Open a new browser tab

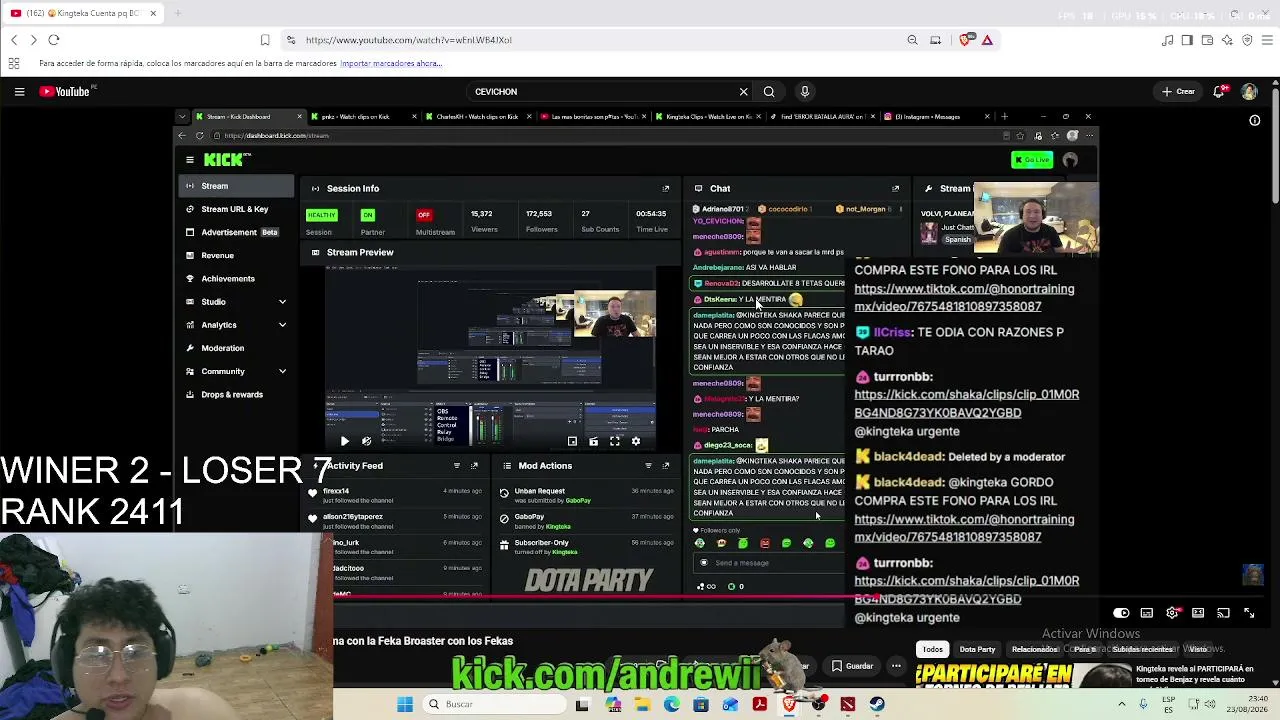(x=178, y=13)
